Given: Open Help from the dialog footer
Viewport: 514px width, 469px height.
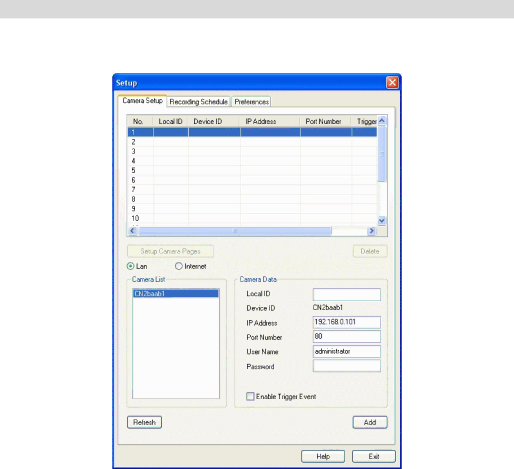Looking at the screenshot, I should [323, 456].
